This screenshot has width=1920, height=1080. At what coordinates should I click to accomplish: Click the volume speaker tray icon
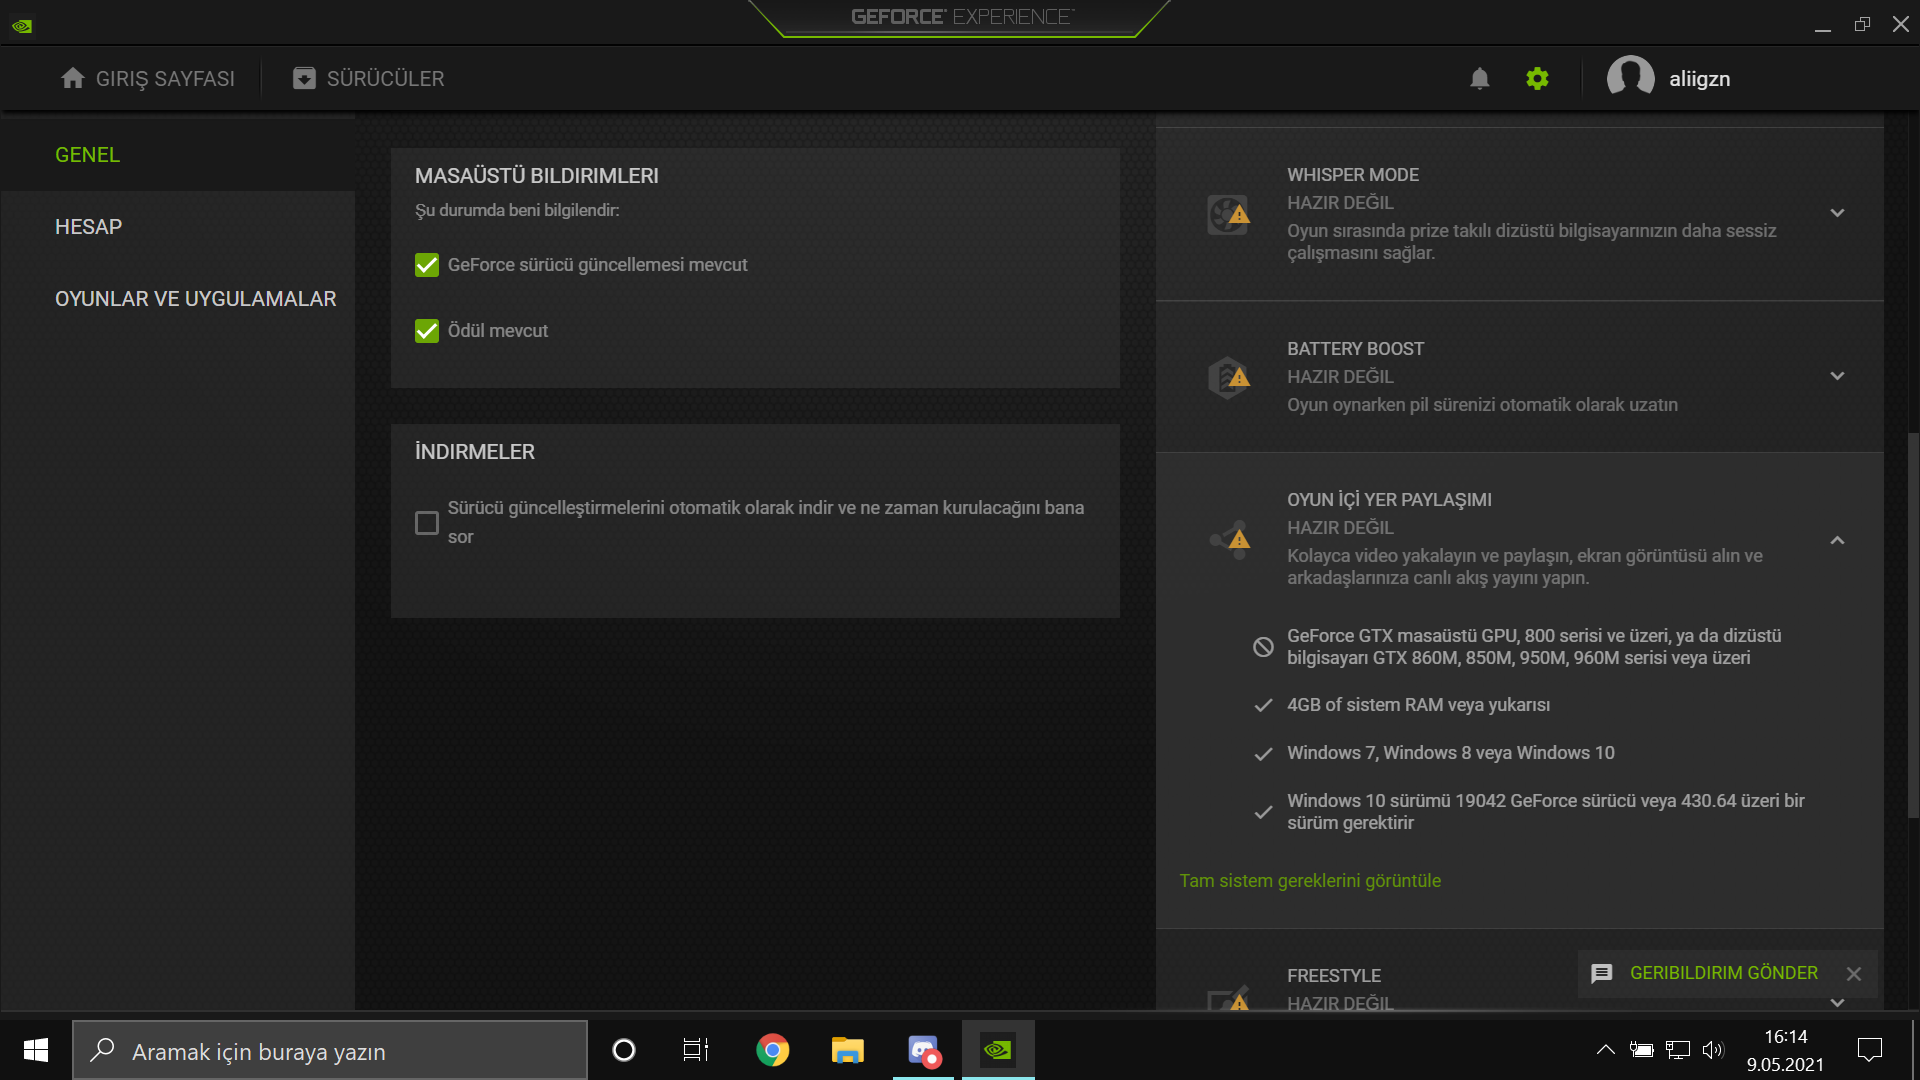pos(1713,1050)
